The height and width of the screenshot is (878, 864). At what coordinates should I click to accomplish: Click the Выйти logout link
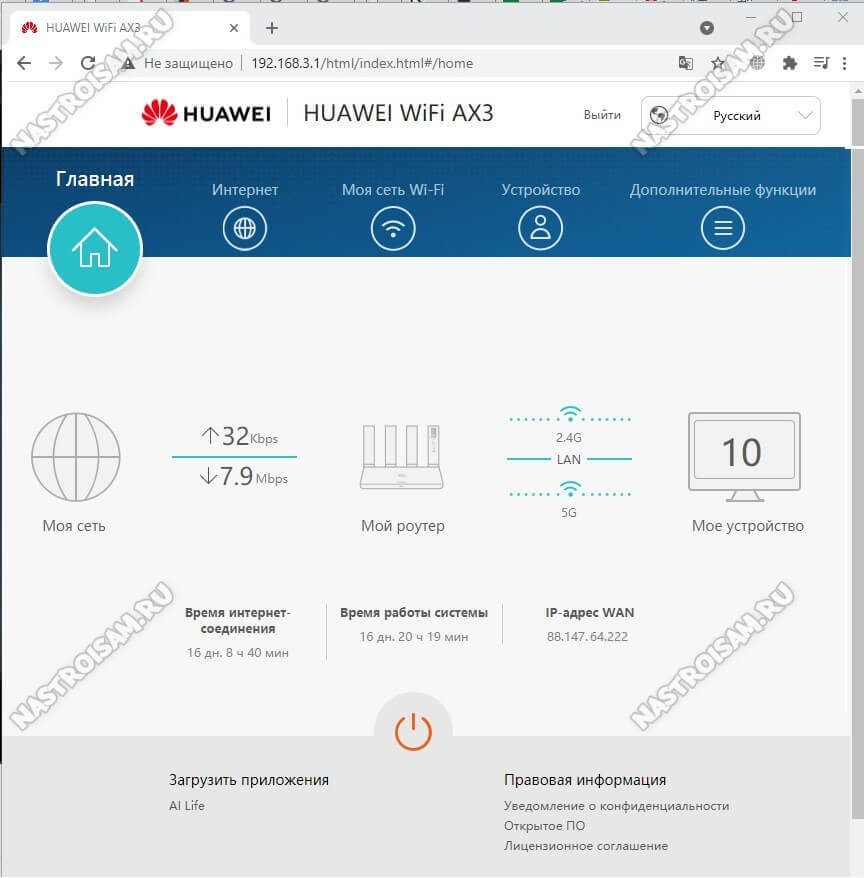tap(602, 116)
